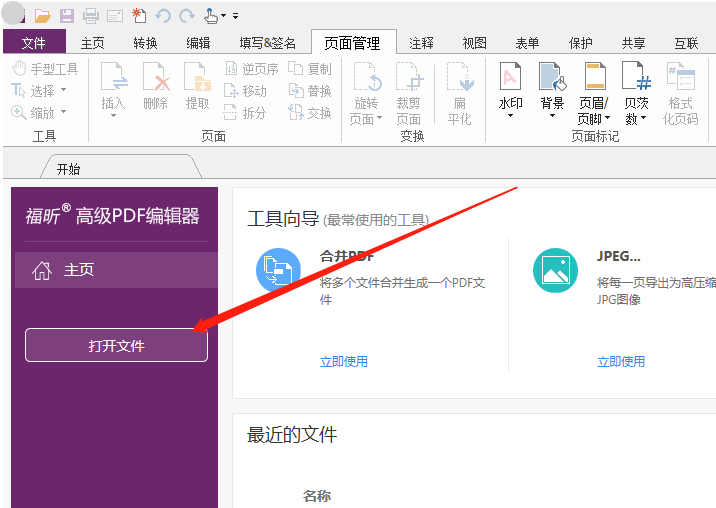
Task: Switch to the 编辑 tab
Action: point(198,43)
